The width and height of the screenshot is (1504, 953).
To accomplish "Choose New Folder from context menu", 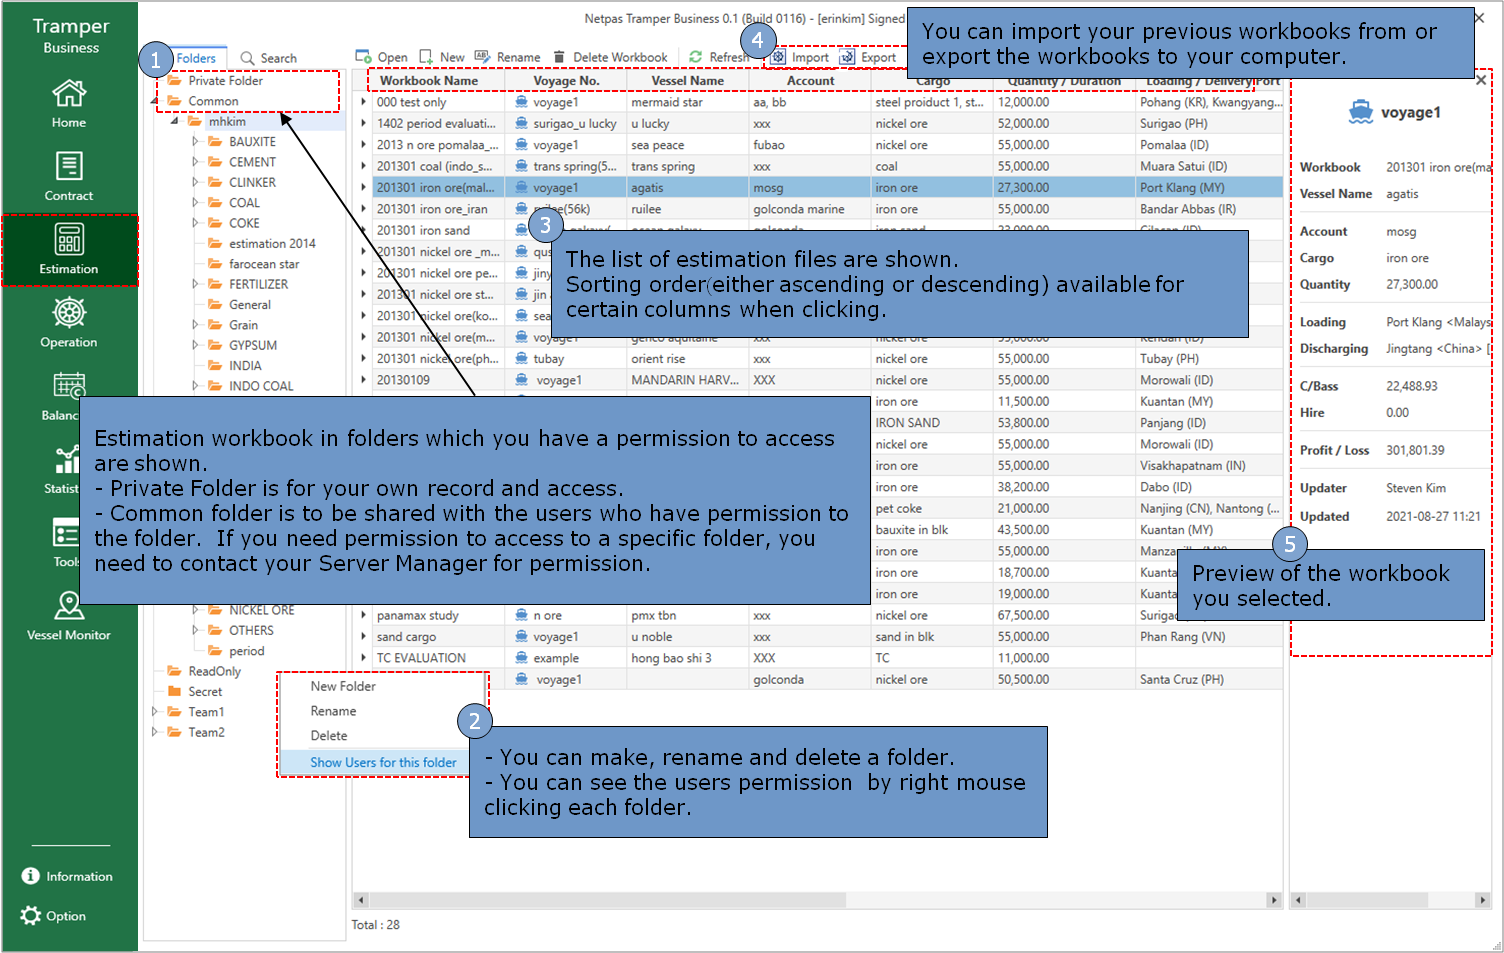I will click(x=343, y=686).
